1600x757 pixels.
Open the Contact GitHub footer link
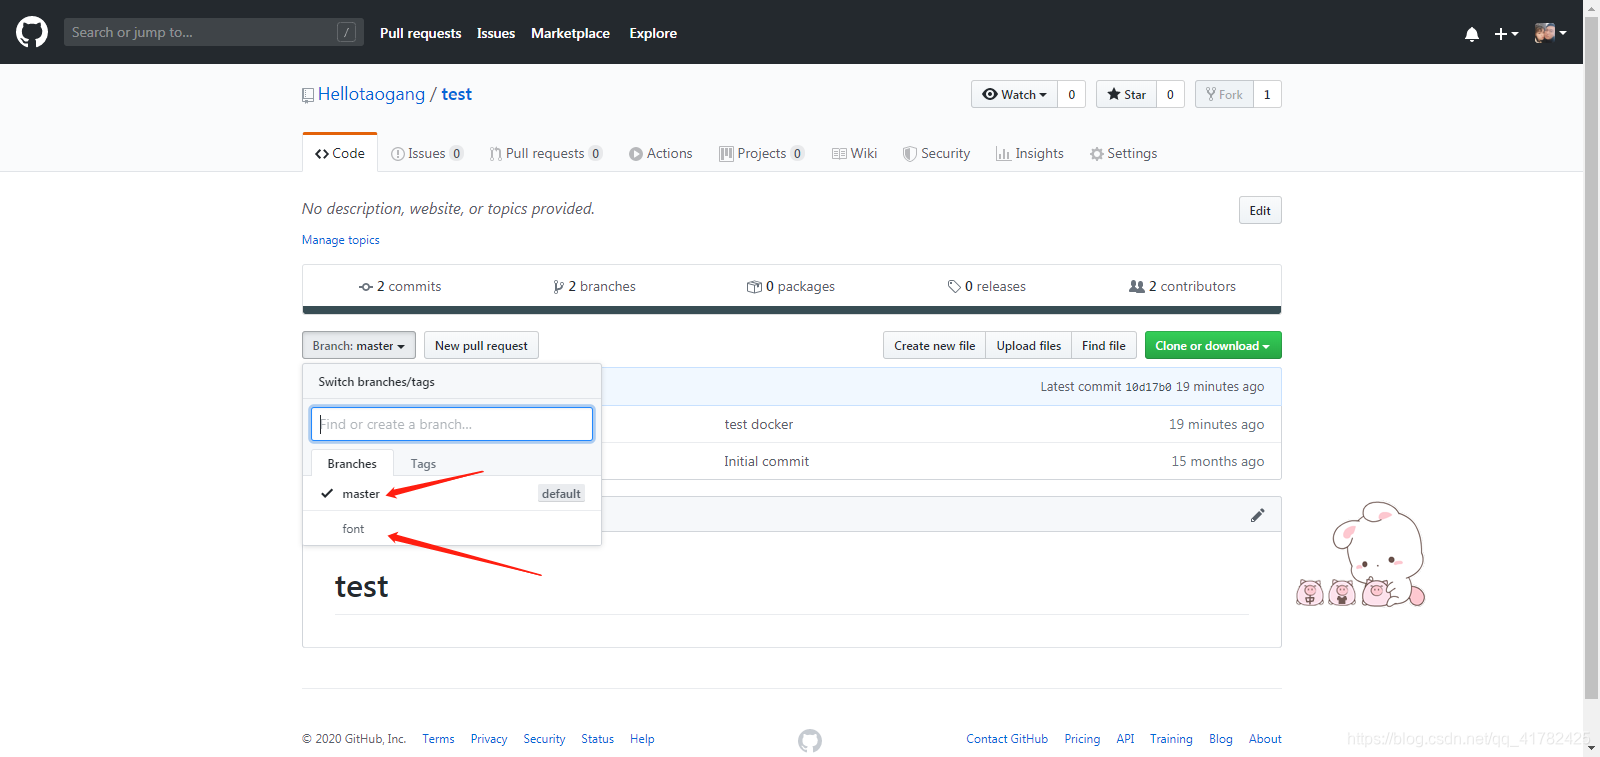tap(1007, 739)
